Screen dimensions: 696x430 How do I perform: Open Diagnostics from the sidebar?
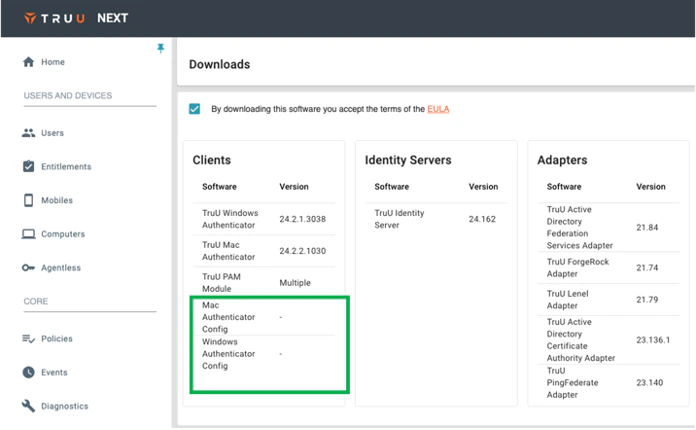pos(65,406)
